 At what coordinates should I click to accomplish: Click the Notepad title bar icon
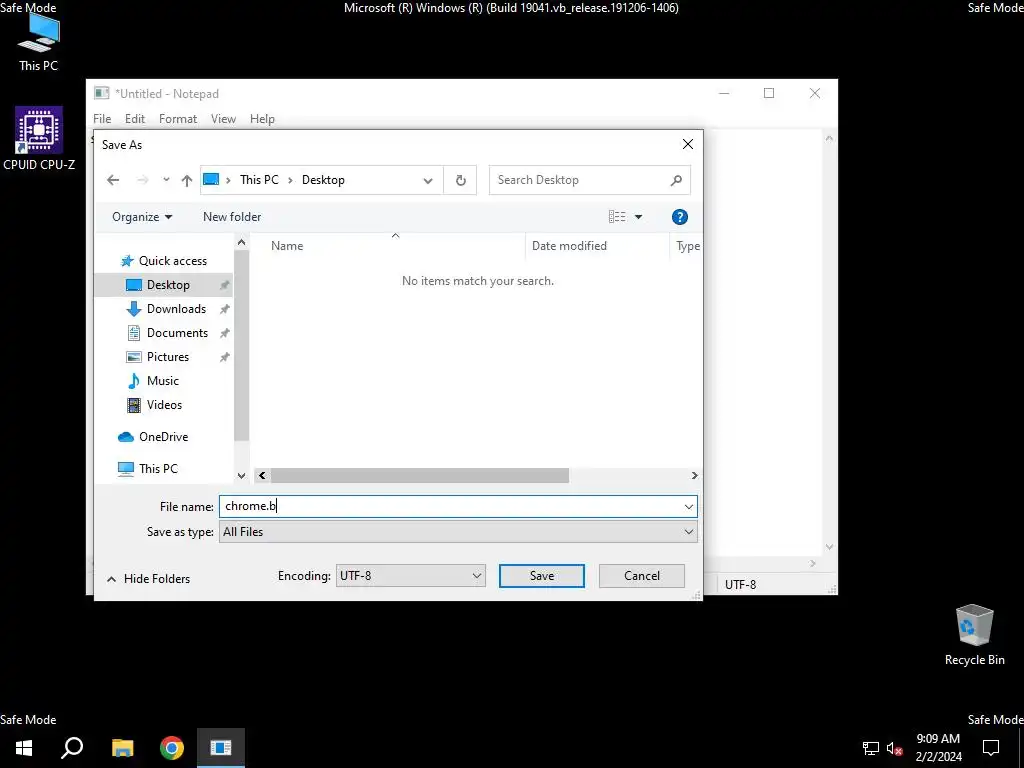click(x=101, y=93)
